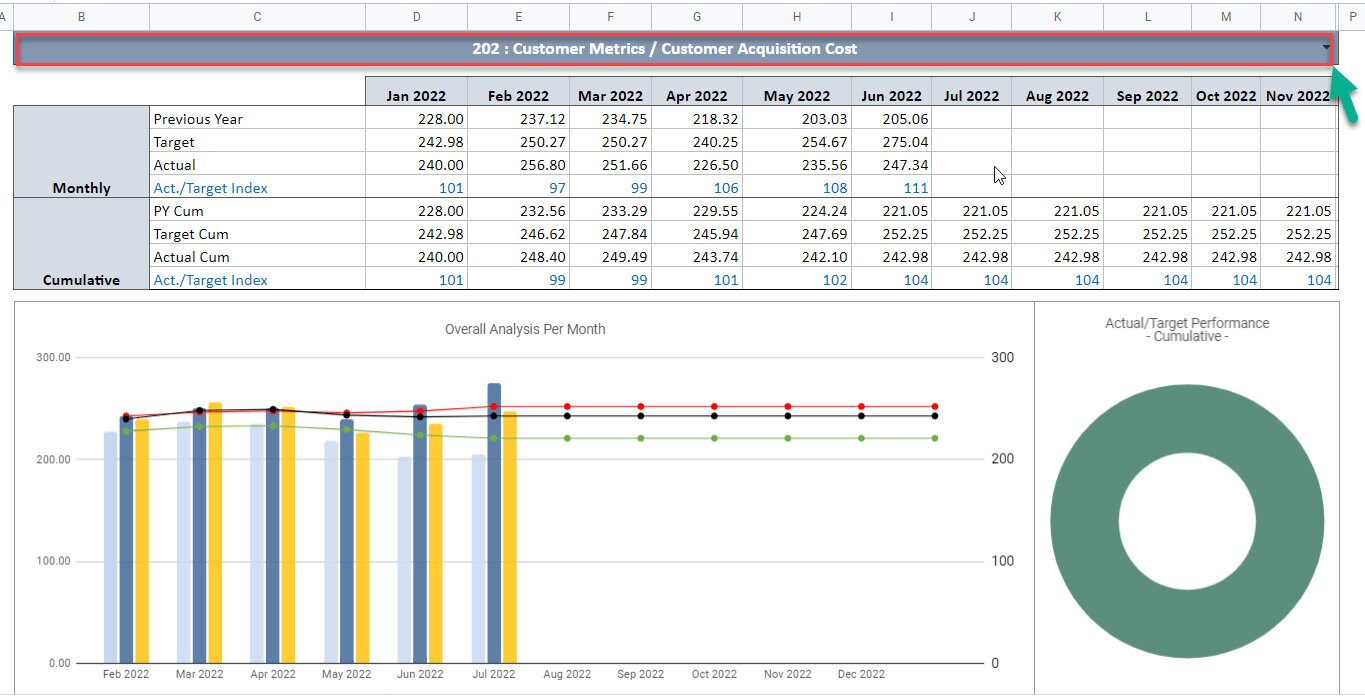
Task: Click the Monthly section label
Action: click(x=81, y=188)
